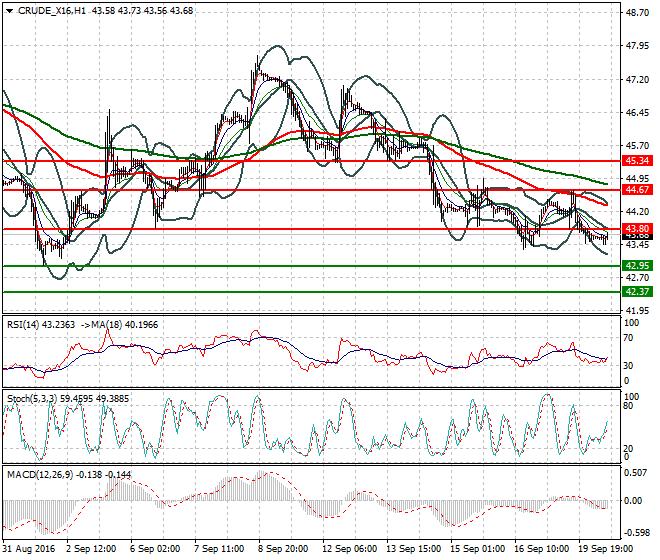Click the 44.20 price axis value

tap(637, 211)
